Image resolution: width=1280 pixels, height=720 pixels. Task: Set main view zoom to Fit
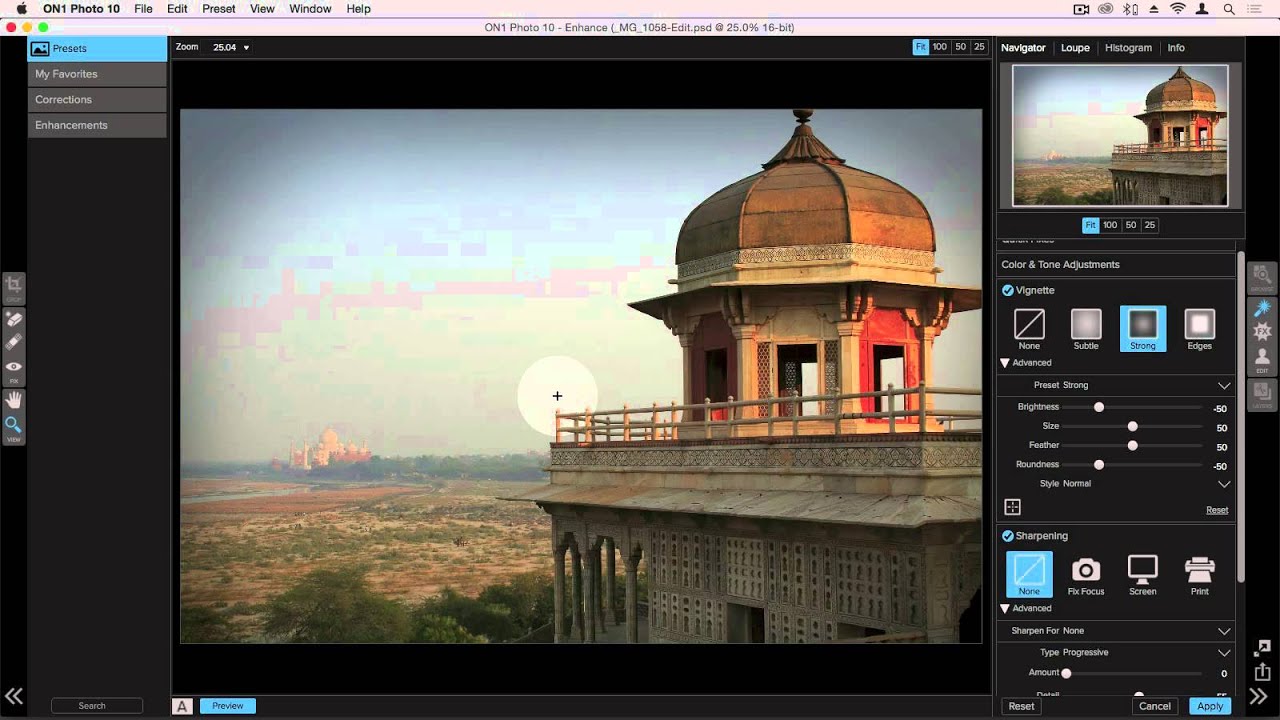[920, 47]
